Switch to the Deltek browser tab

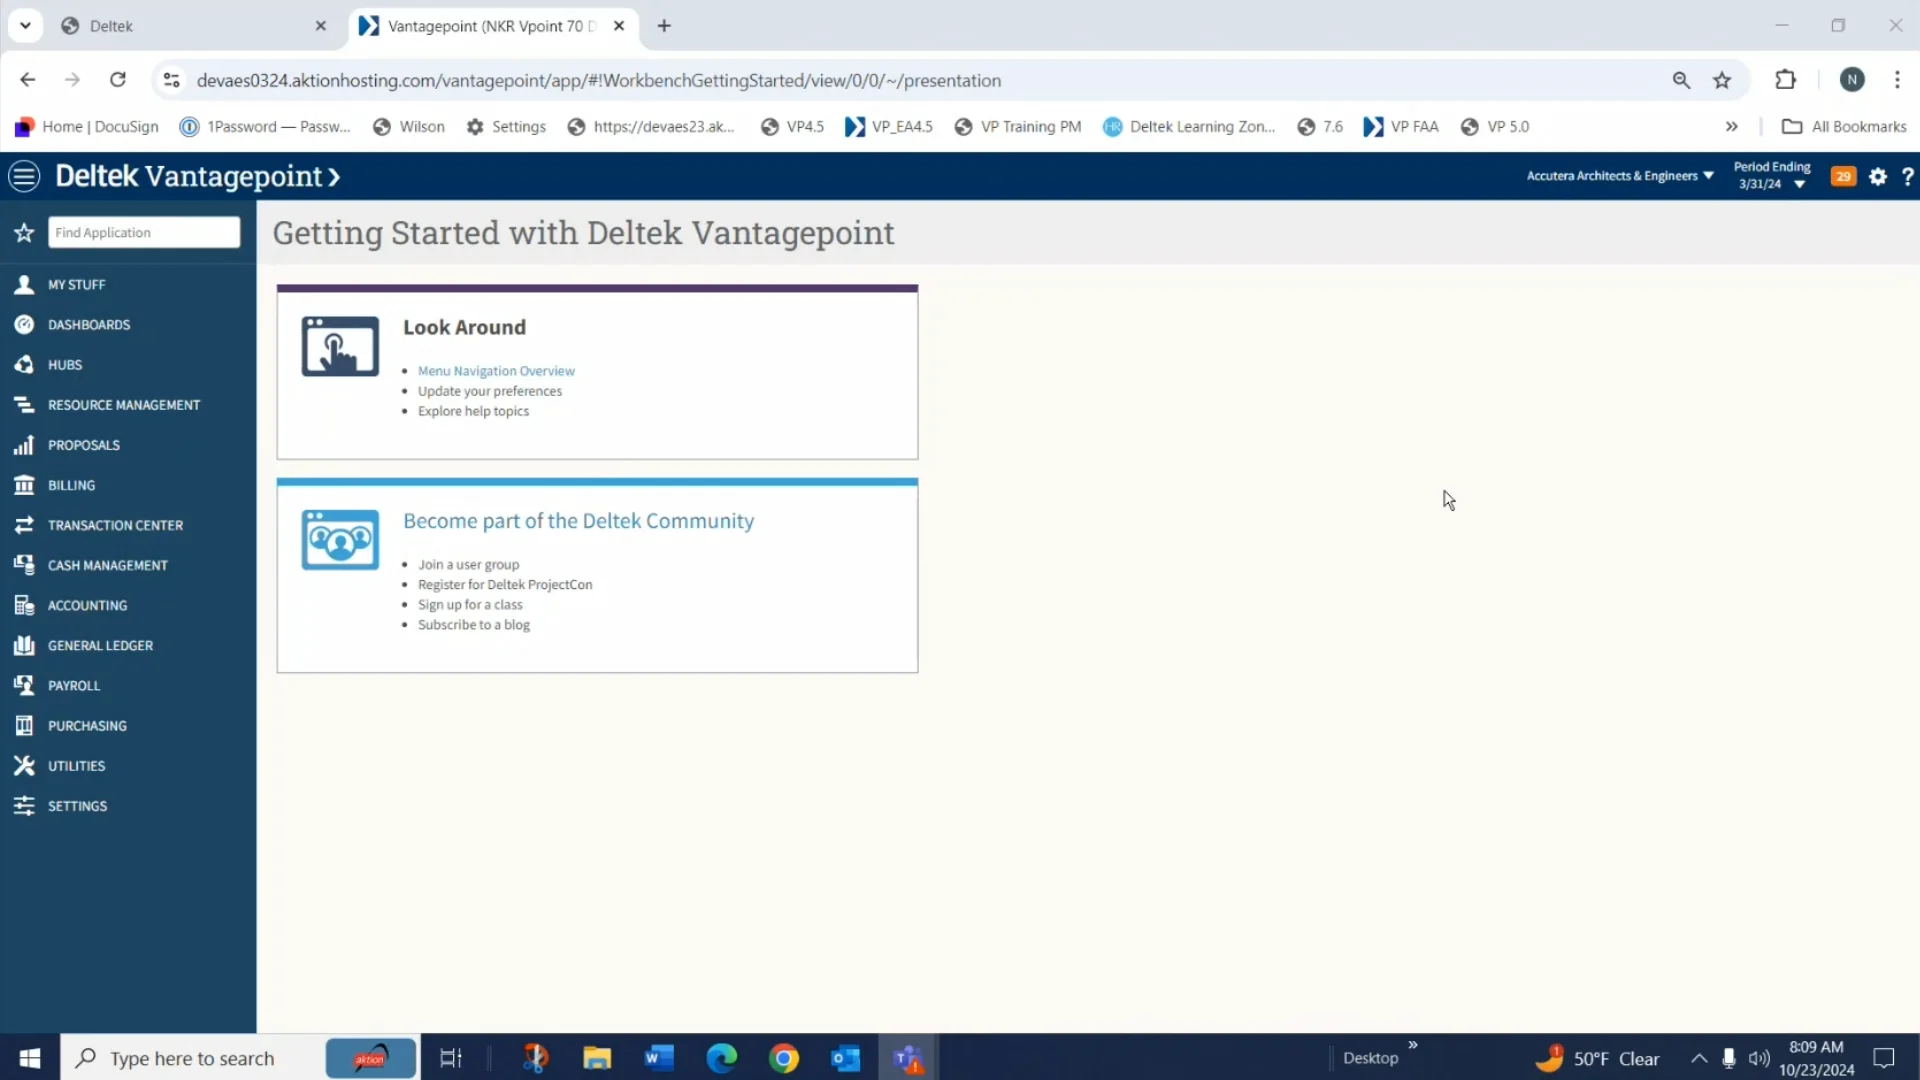(x=195, y=26)
